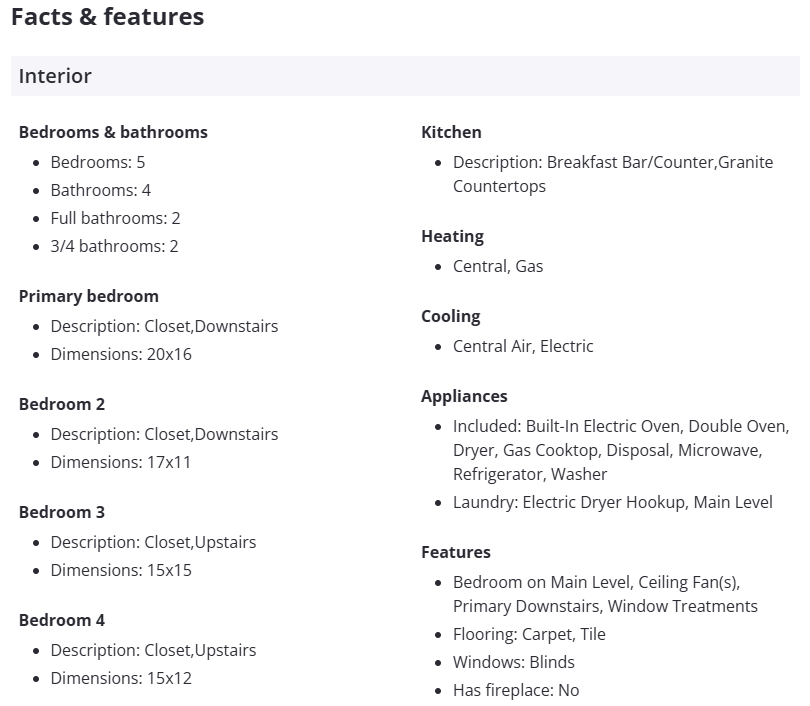Select the Bedroom 2 heading

pyautogui.click(x=62, y=404)
